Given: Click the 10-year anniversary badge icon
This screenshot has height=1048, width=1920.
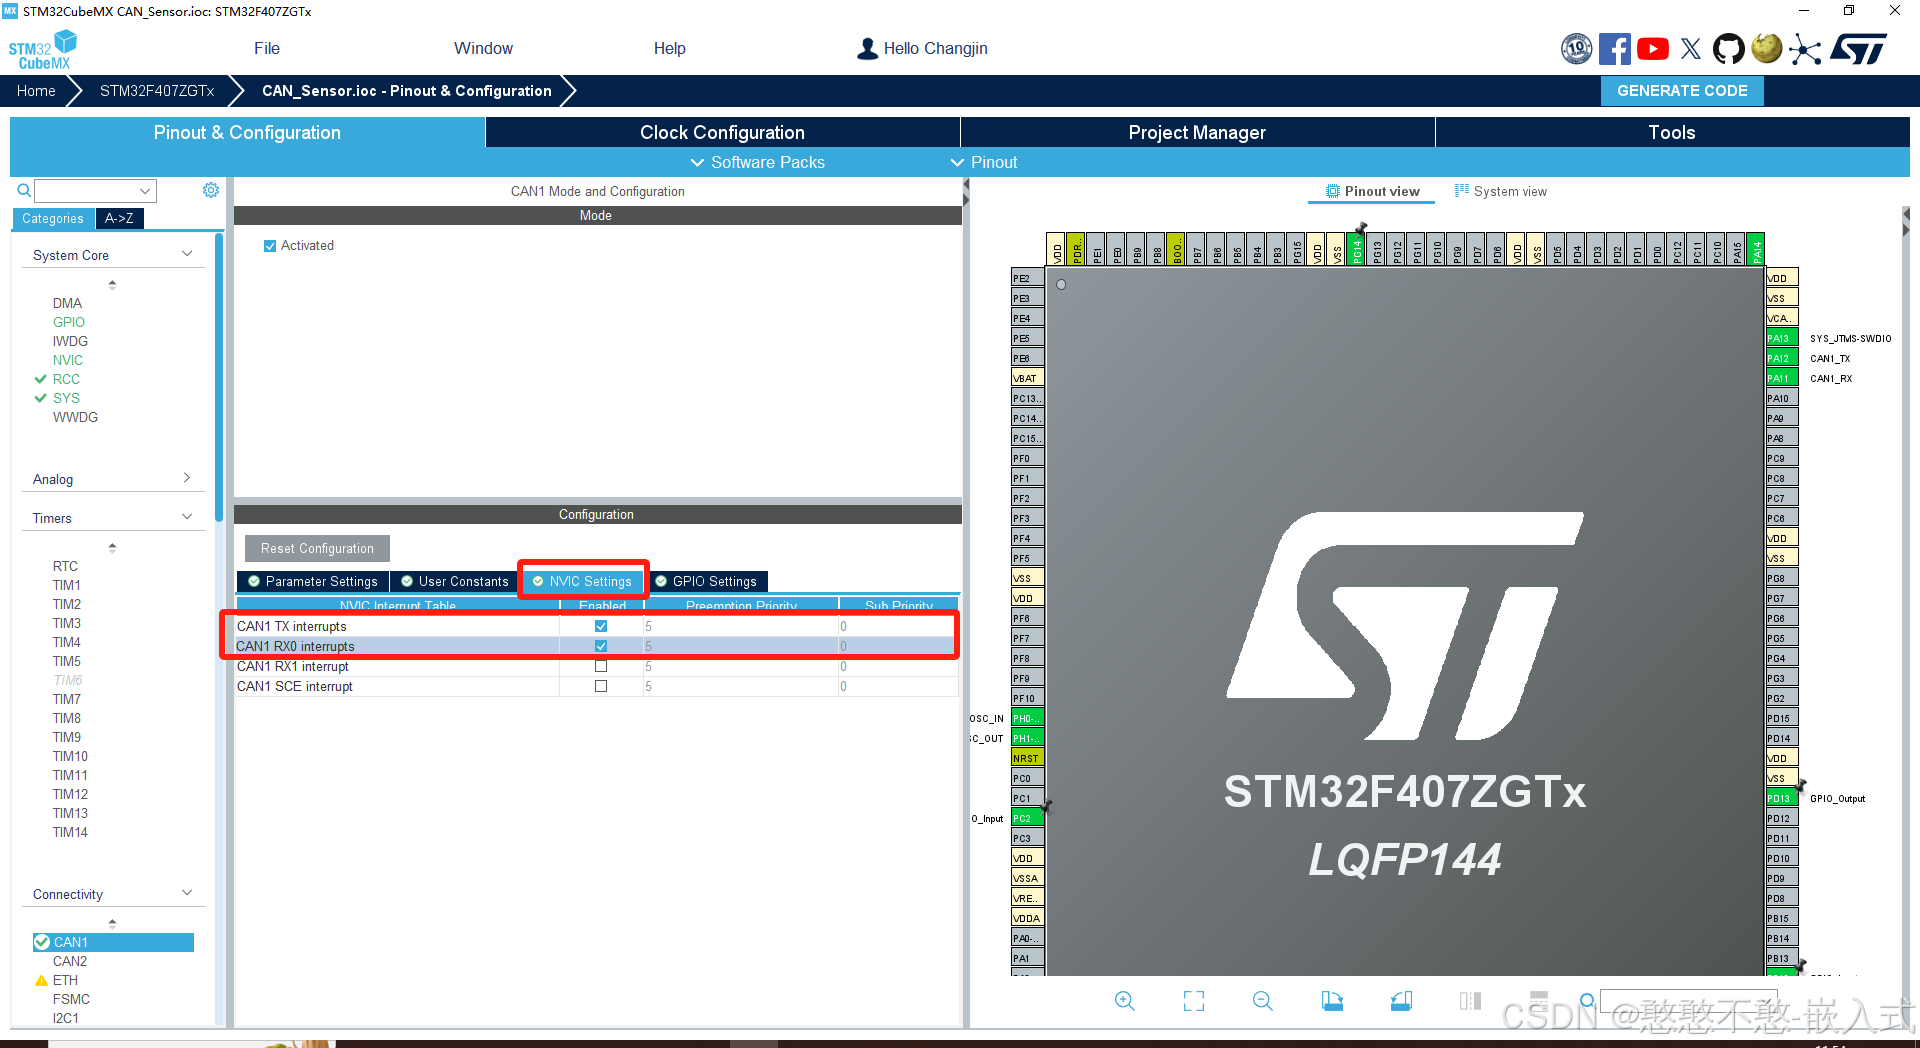Looking at the screenshot, I should tap(1577, 49).
